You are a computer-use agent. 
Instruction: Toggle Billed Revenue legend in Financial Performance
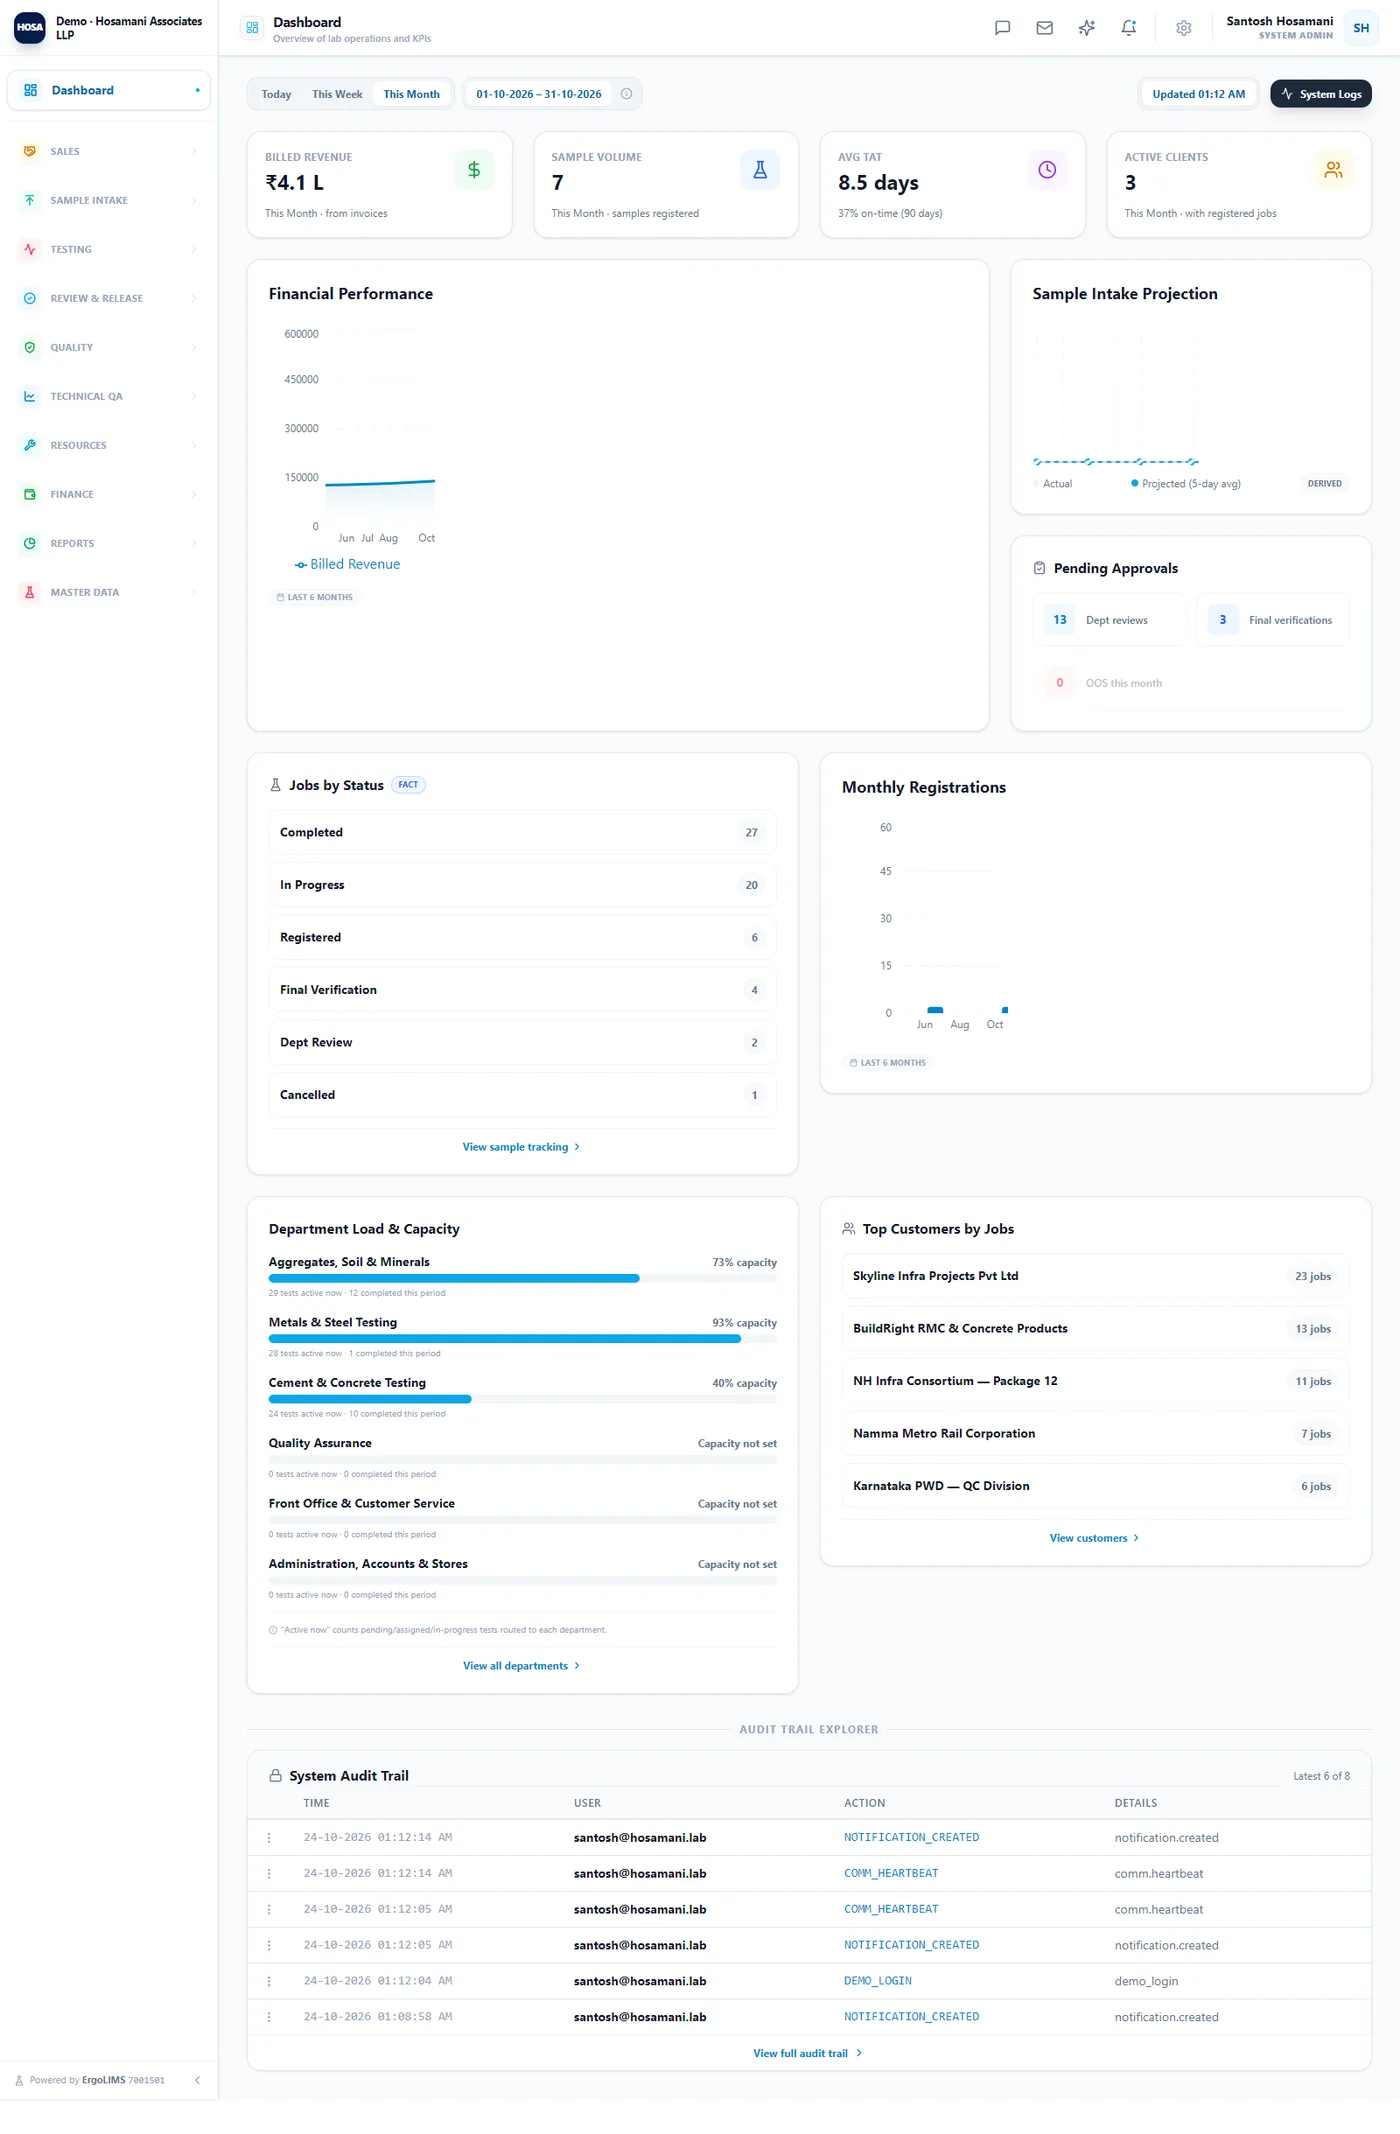pos(347,565)
